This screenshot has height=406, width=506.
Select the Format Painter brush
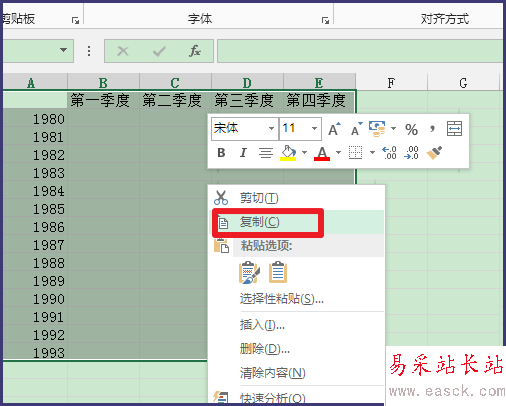[434, 153]
